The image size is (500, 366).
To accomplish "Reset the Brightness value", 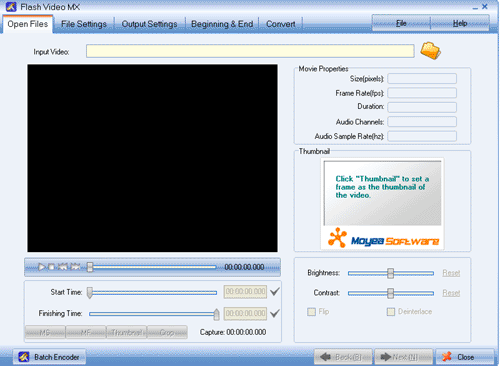I will coord(451,273).
